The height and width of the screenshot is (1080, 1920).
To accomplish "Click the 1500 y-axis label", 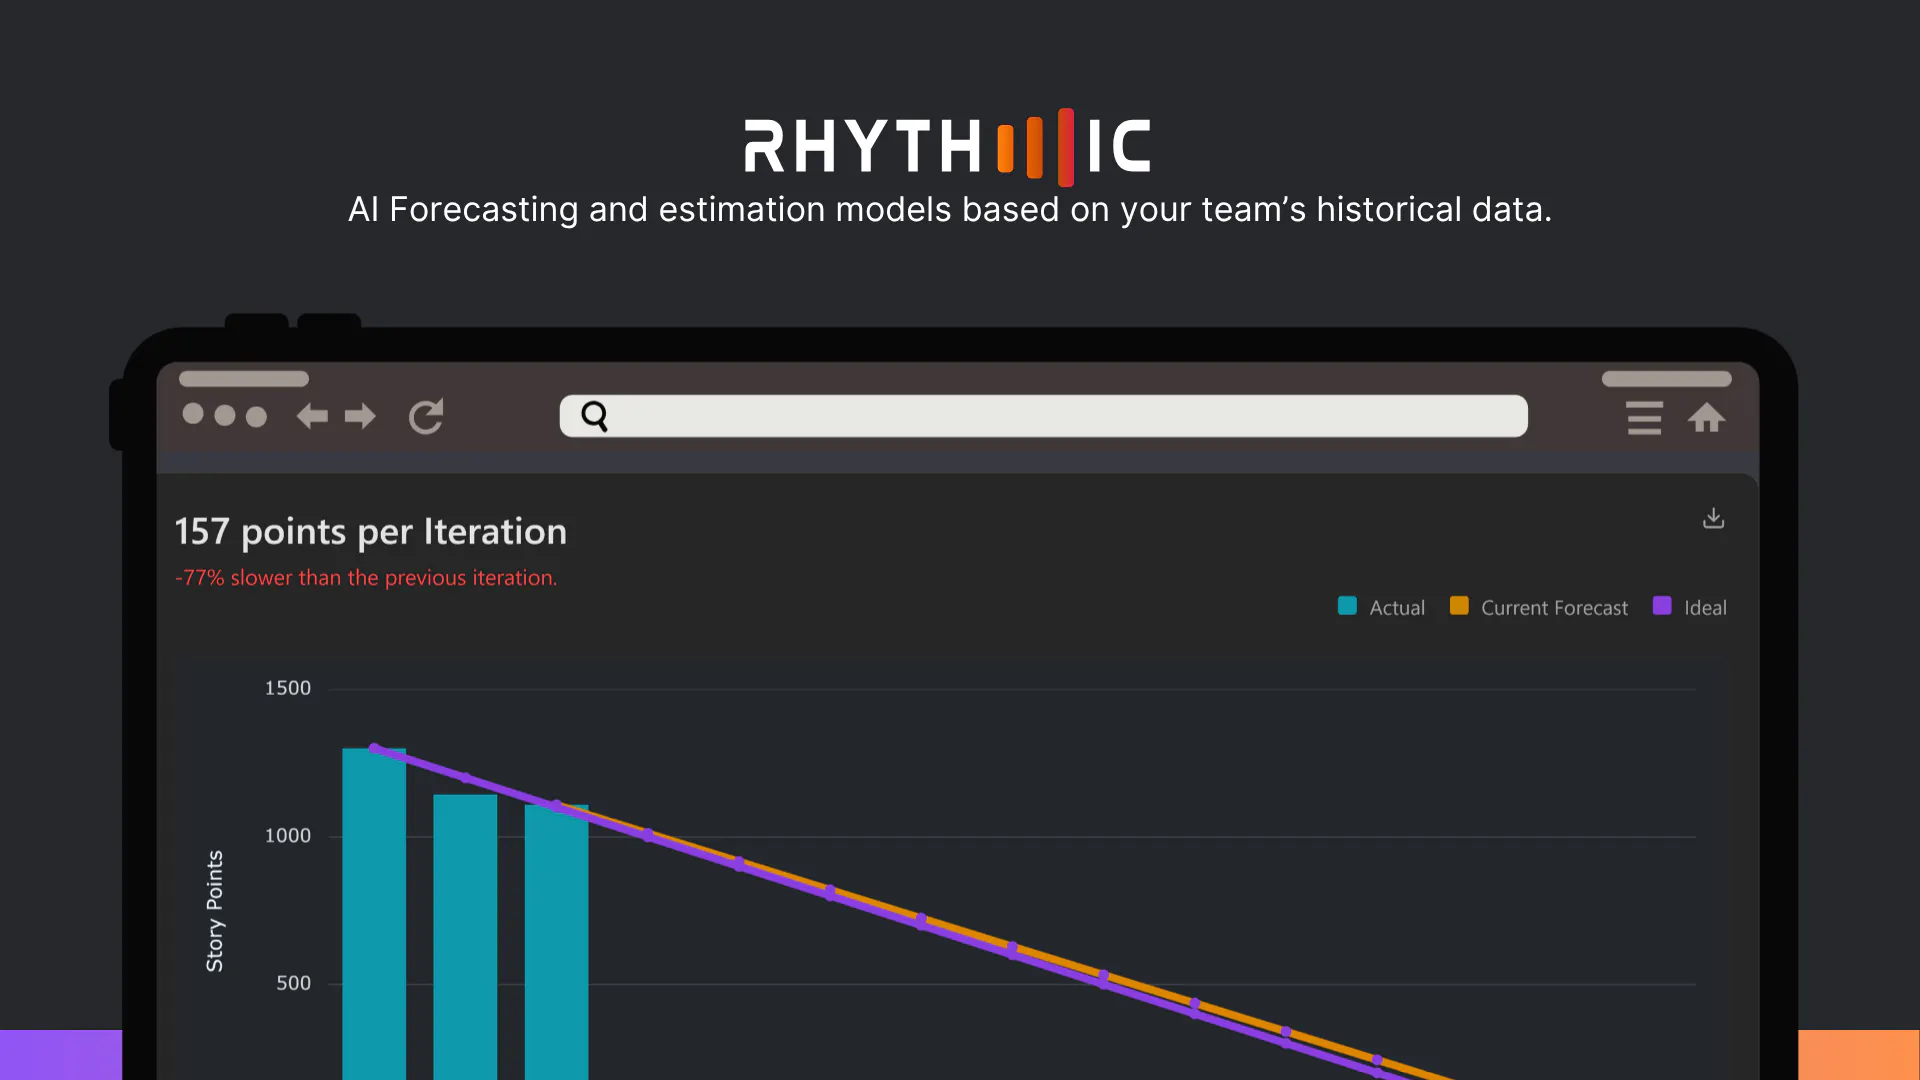I will (x=288, y=688).
